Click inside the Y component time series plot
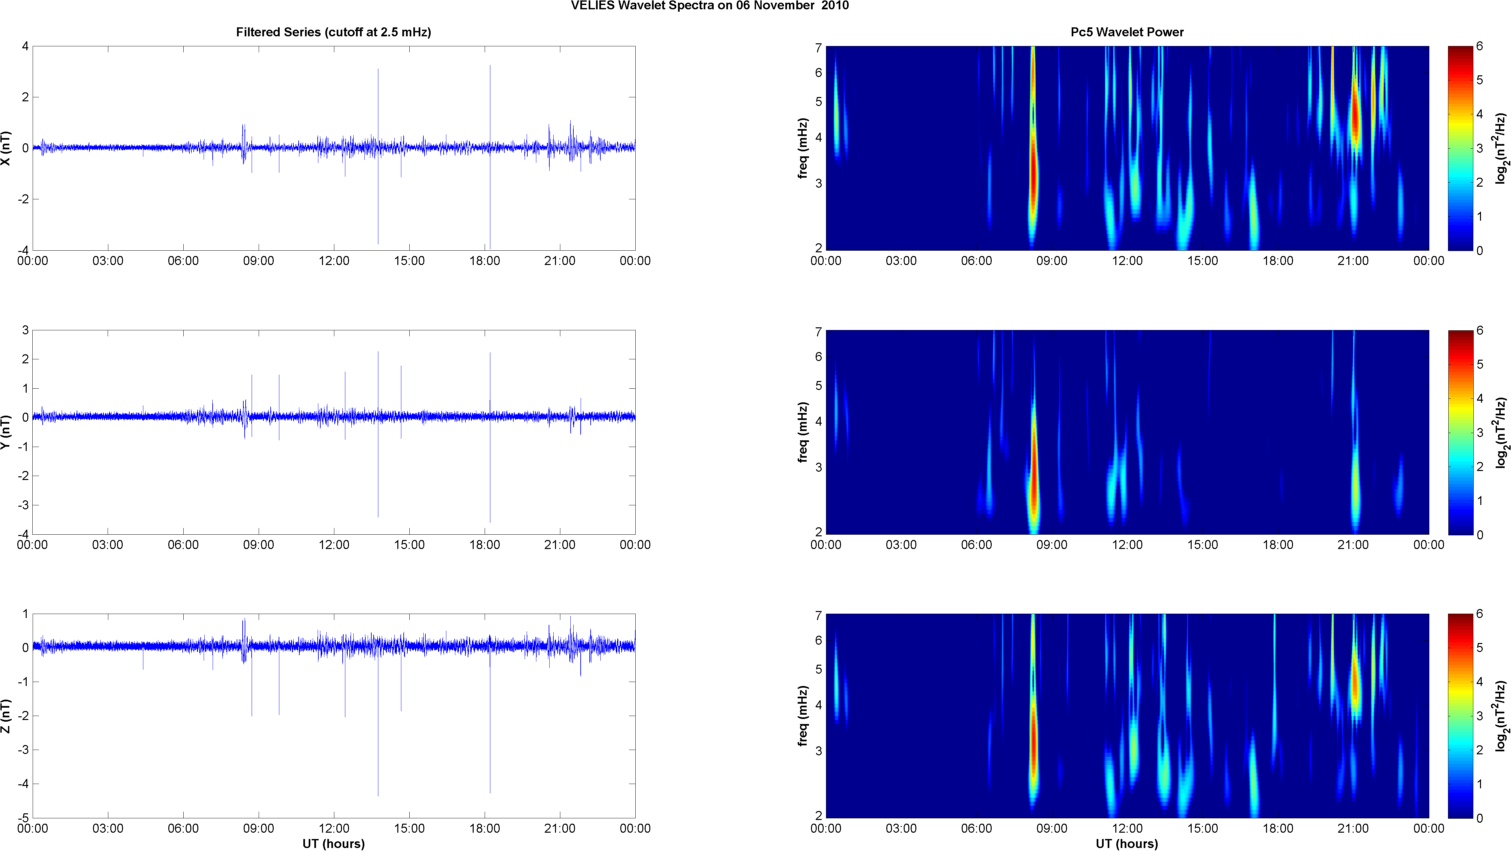Screen dimensions: 1511x851 [333, 432]
